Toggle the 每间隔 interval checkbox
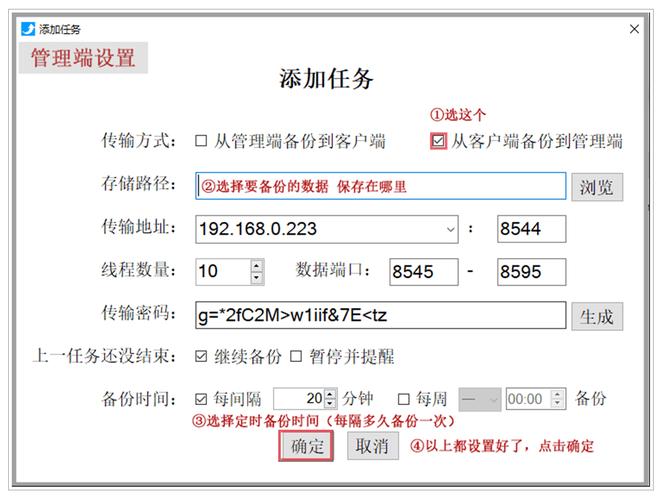The height and width of the screenshot is (500, 667). pos(201,399)
